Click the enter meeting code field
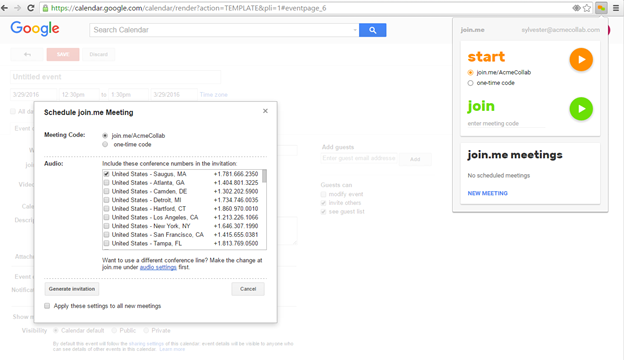 [506, 124]
